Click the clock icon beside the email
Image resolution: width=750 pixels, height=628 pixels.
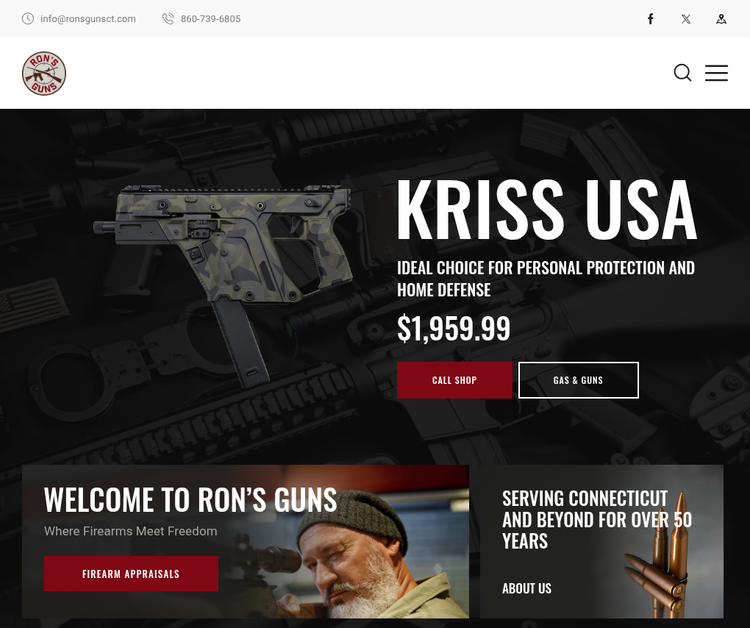tap(28, 19)
